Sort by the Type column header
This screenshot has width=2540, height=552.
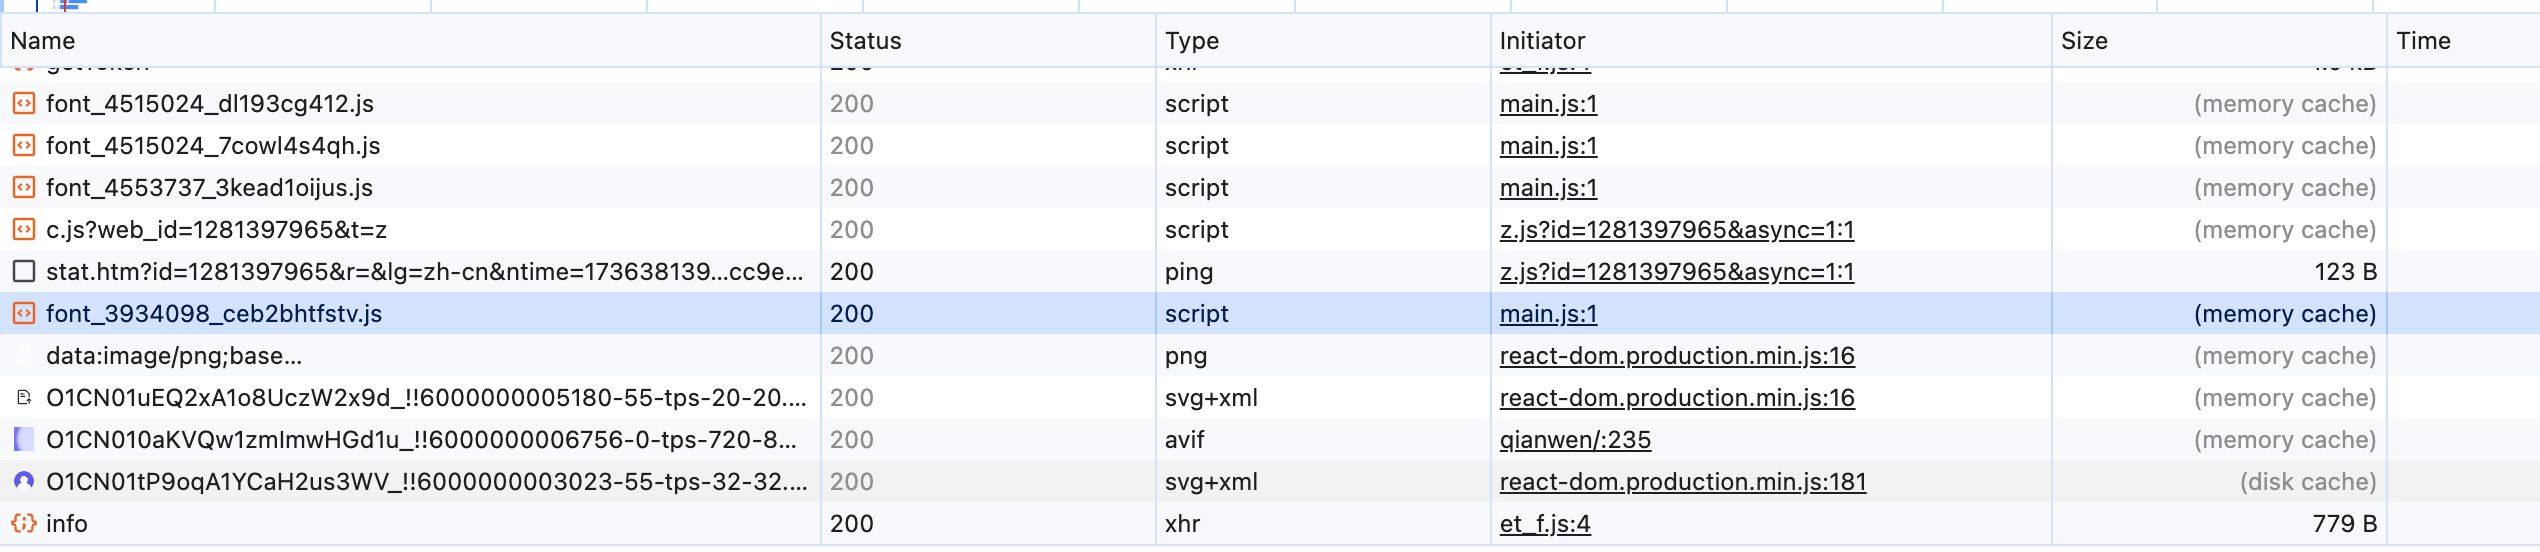(x=1191, y=41)
